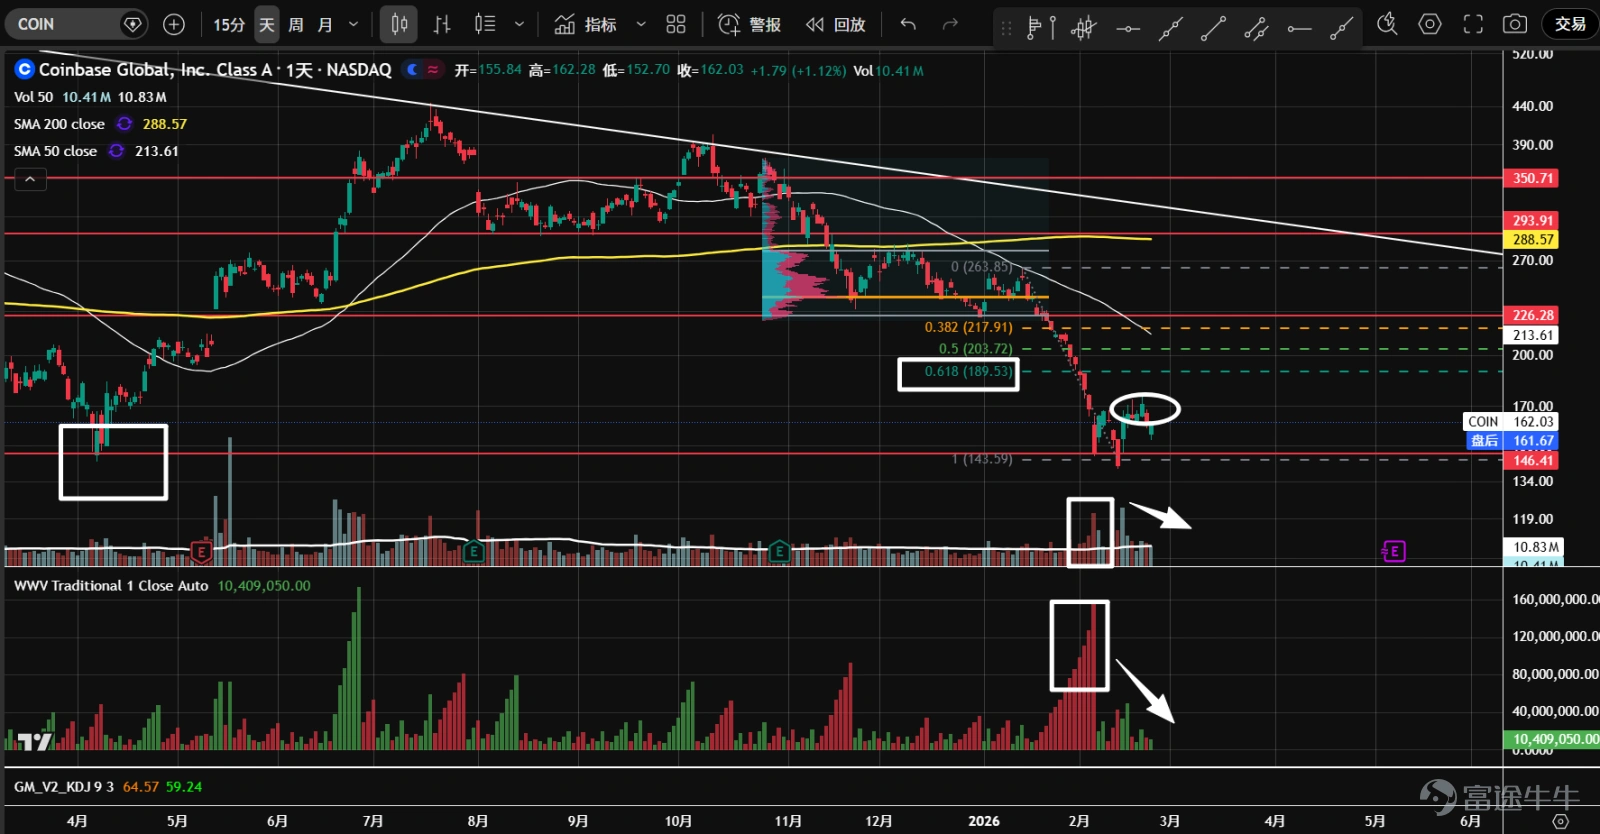The height and width of the screenshot is (834, 1600).
Task: Select the crossed candlestick drawing tool
Action: point(1083,28)
